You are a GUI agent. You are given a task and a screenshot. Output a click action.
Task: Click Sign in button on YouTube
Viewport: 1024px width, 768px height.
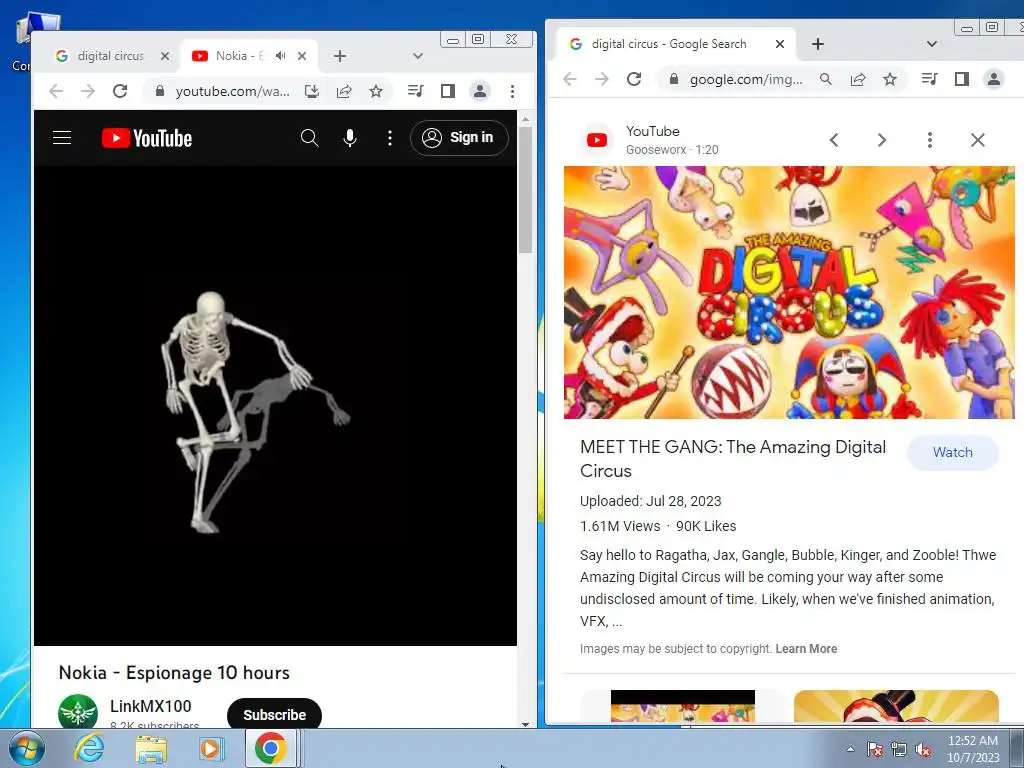click(x=459, y=138)
